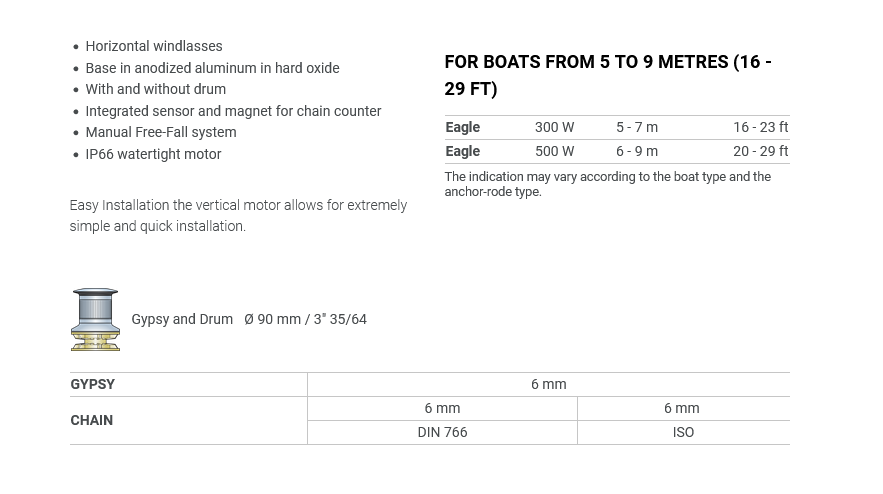The width and height of the screenshot is (883, 494).
Task: Click the Gypsy and Drum diameter label
Action: pyautogui.click(x=249, y=319)
